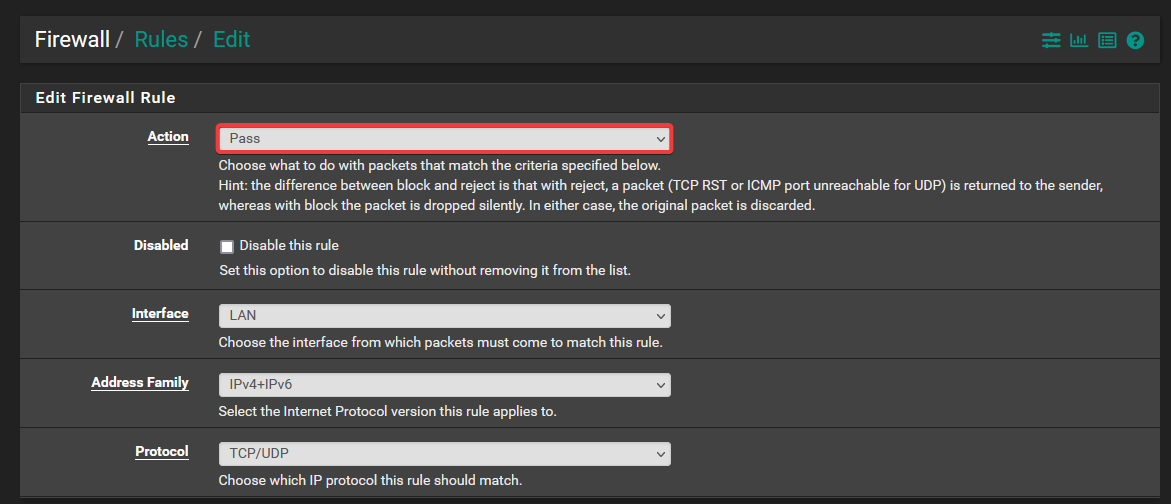Open related settings sliders icon

1051,41
